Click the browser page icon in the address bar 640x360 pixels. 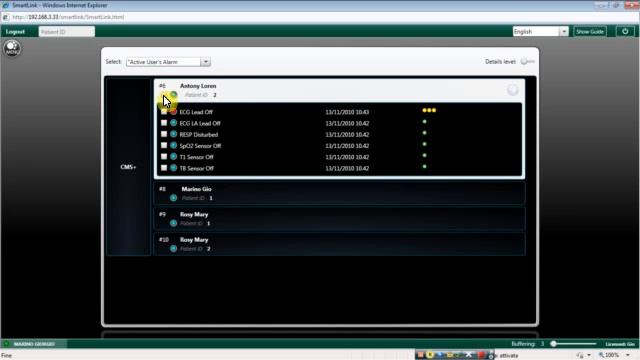[x=6, y=17]
